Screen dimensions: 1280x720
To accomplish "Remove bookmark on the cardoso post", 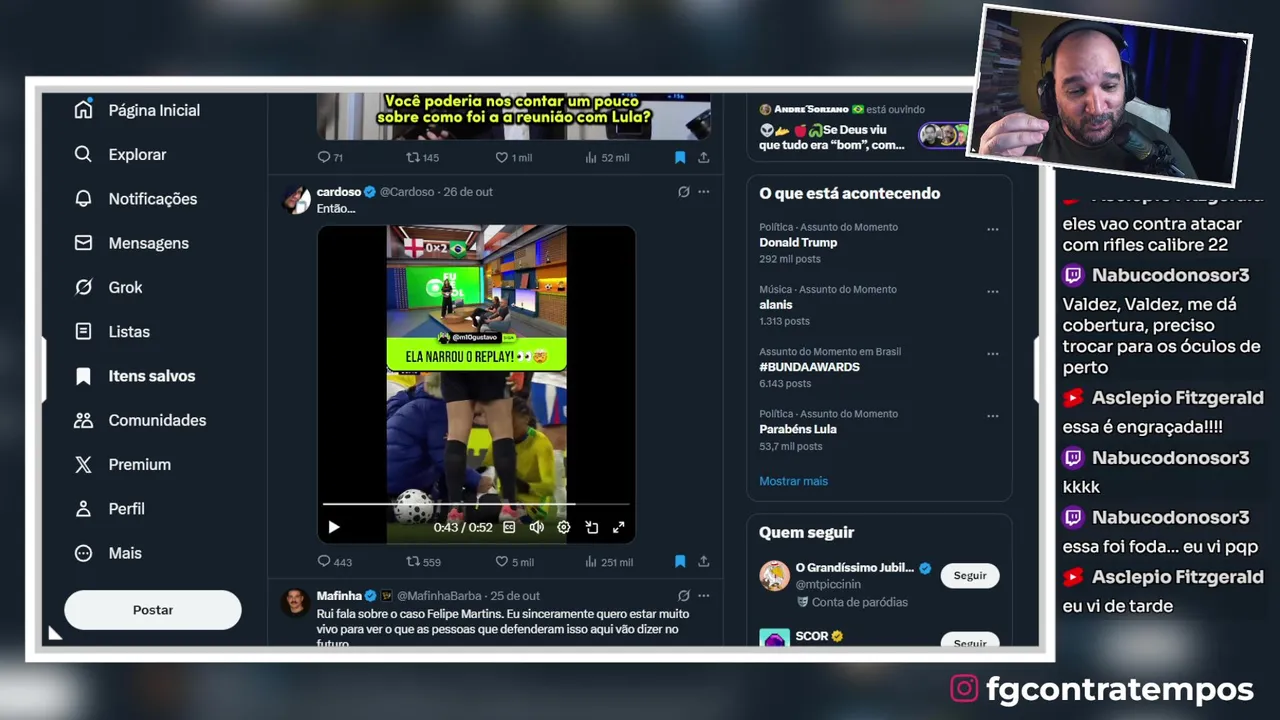I will coord(680,562).
